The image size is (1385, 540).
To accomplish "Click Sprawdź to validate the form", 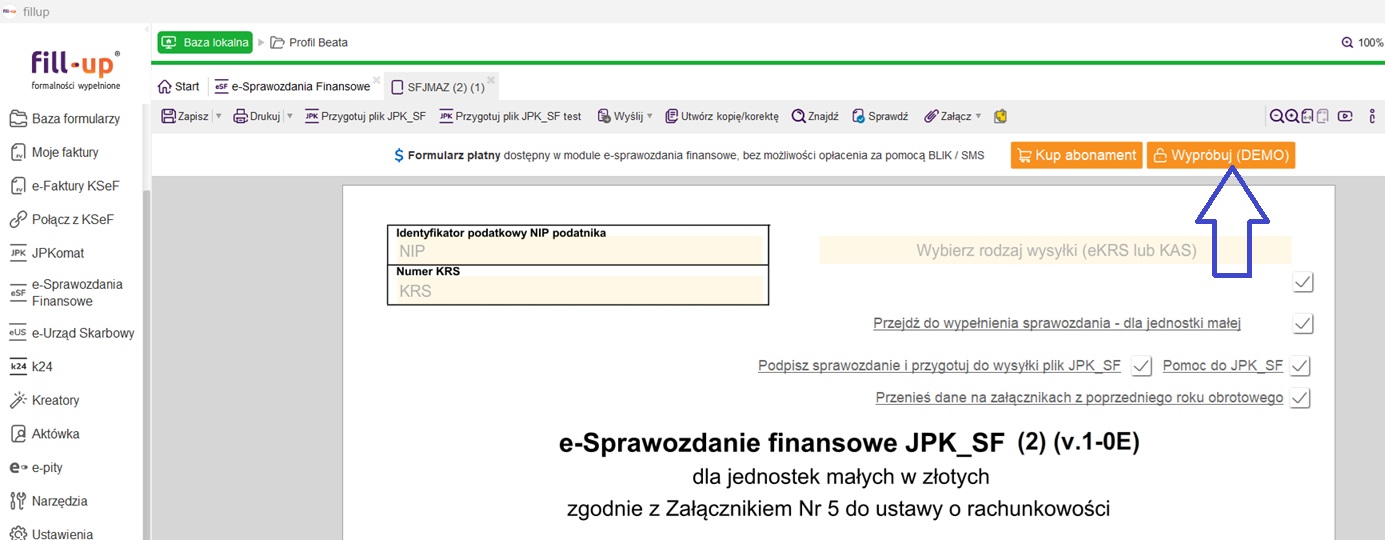I will click(880, 116).
